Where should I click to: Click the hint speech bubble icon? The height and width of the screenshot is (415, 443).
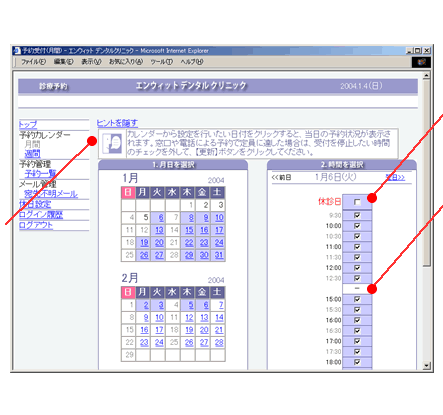coord(112,144)
